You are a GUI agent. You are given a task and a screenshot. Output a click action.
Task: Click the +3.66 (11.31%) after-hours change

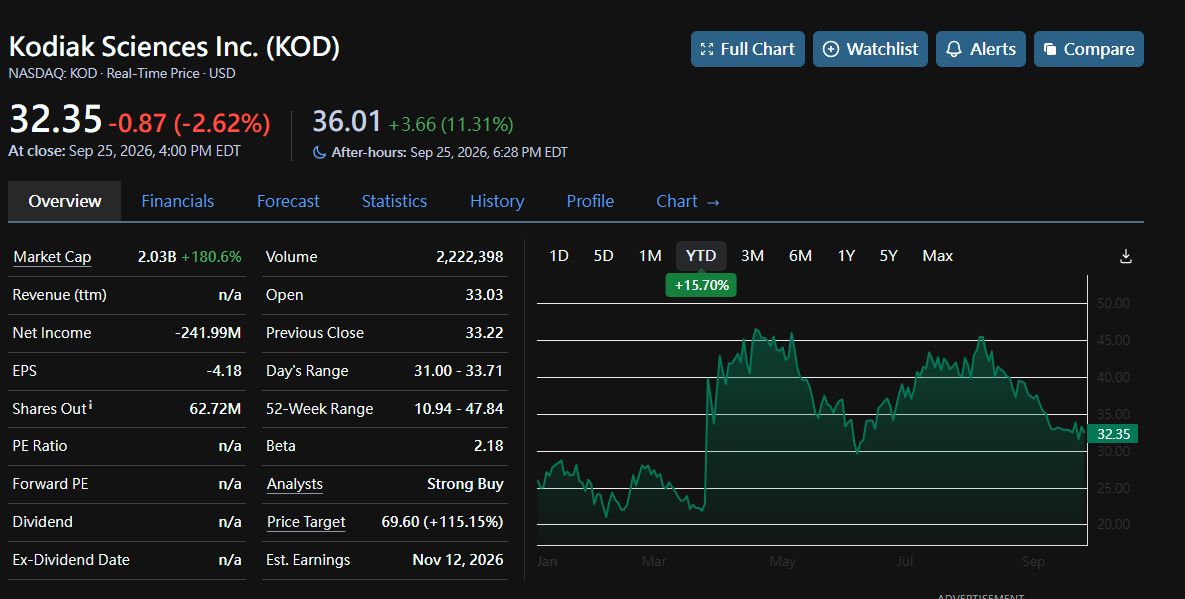point(450,124)
